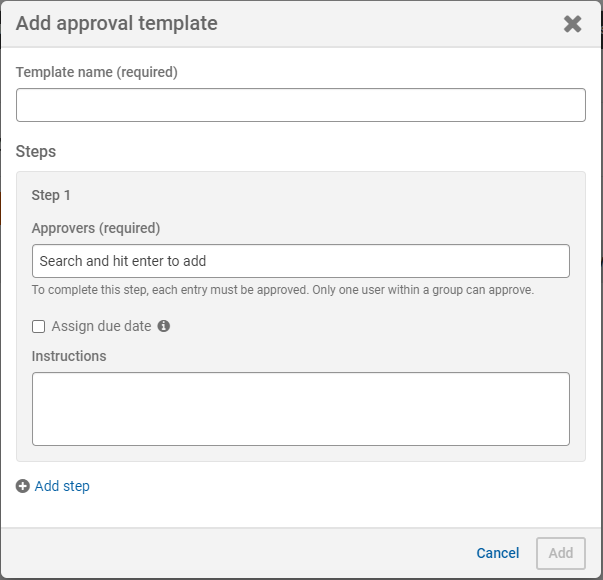Click the Add step link
This screenshot has width=603, height=580.
pos(62,487)
